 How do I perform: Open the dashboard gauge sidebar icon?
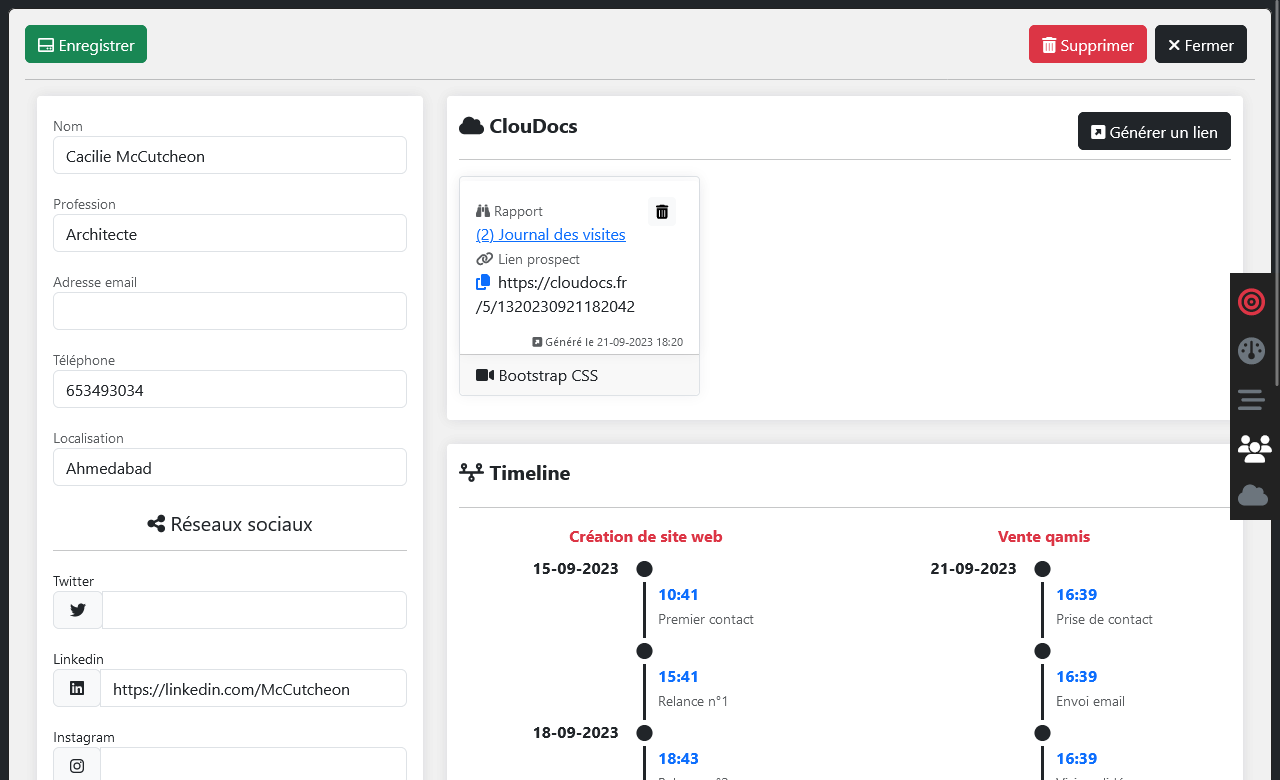pyautogui.click(x=1251, y=350)
